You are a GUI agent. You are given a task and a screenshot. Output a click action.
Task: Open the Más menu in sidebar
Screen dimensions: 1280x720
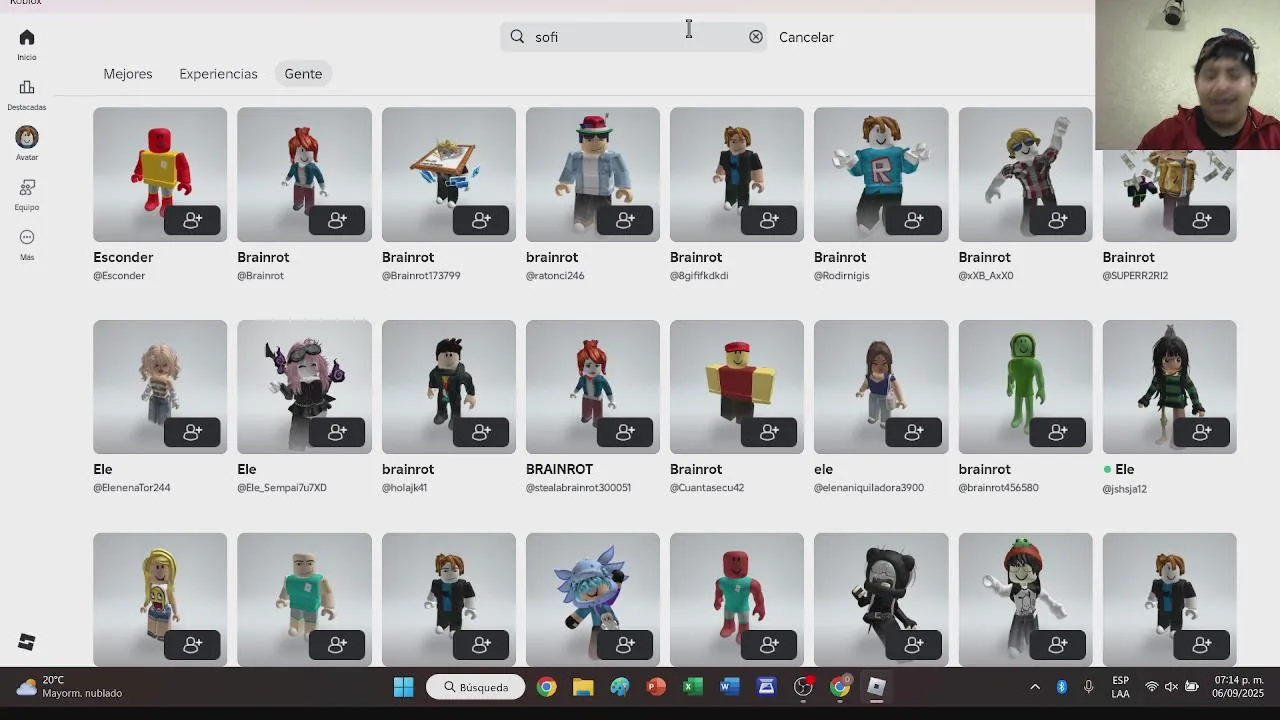coord(27,244)
